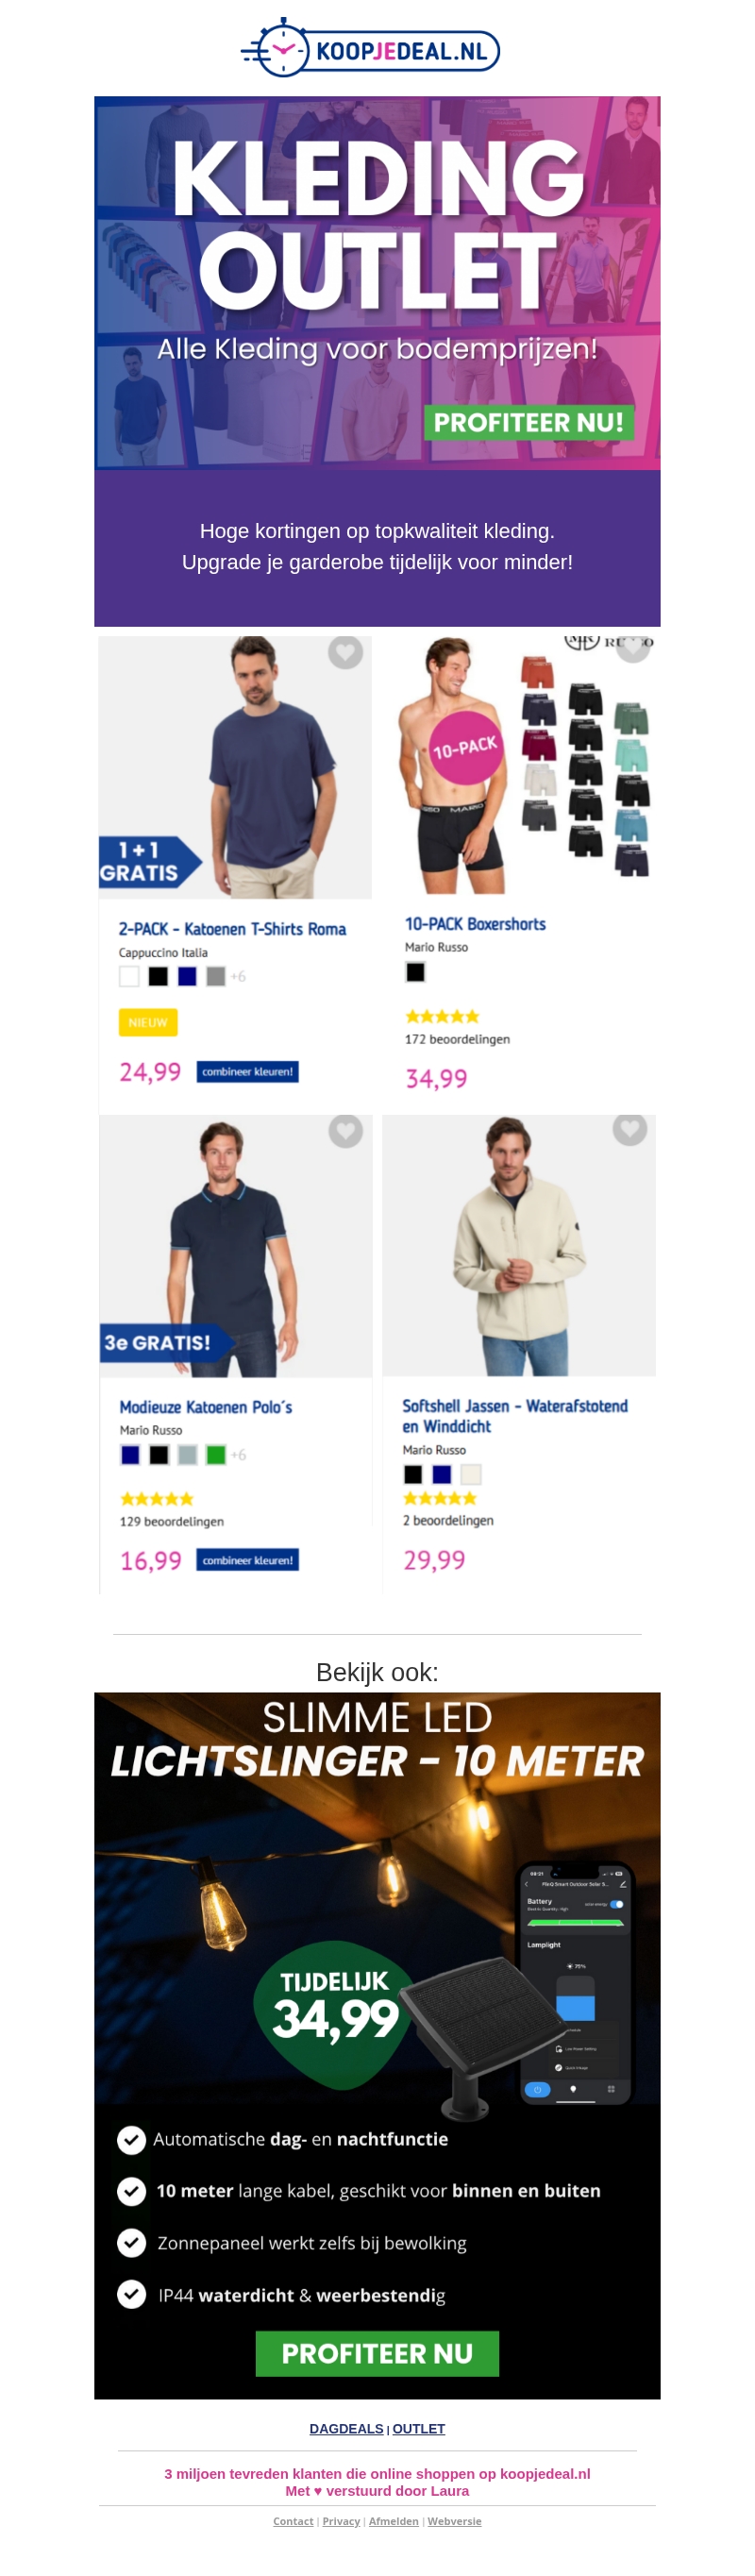The height and width of the screenshot is (2576, 755).
Task: Click the Afmelden unsubscribe link
Action: pyautogui.click(x=393, y=2521)
